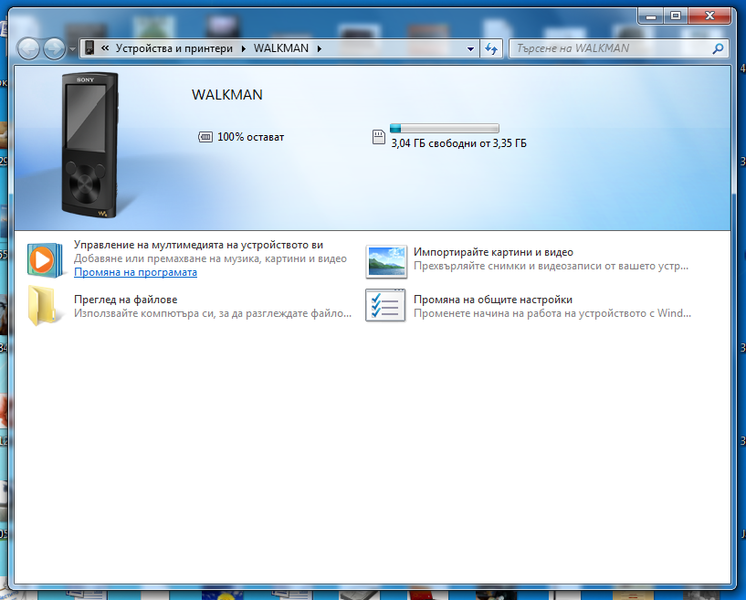
Task: Click the Forward navigation arrow button
Action: pyautogui.click(x=54, y=48)
